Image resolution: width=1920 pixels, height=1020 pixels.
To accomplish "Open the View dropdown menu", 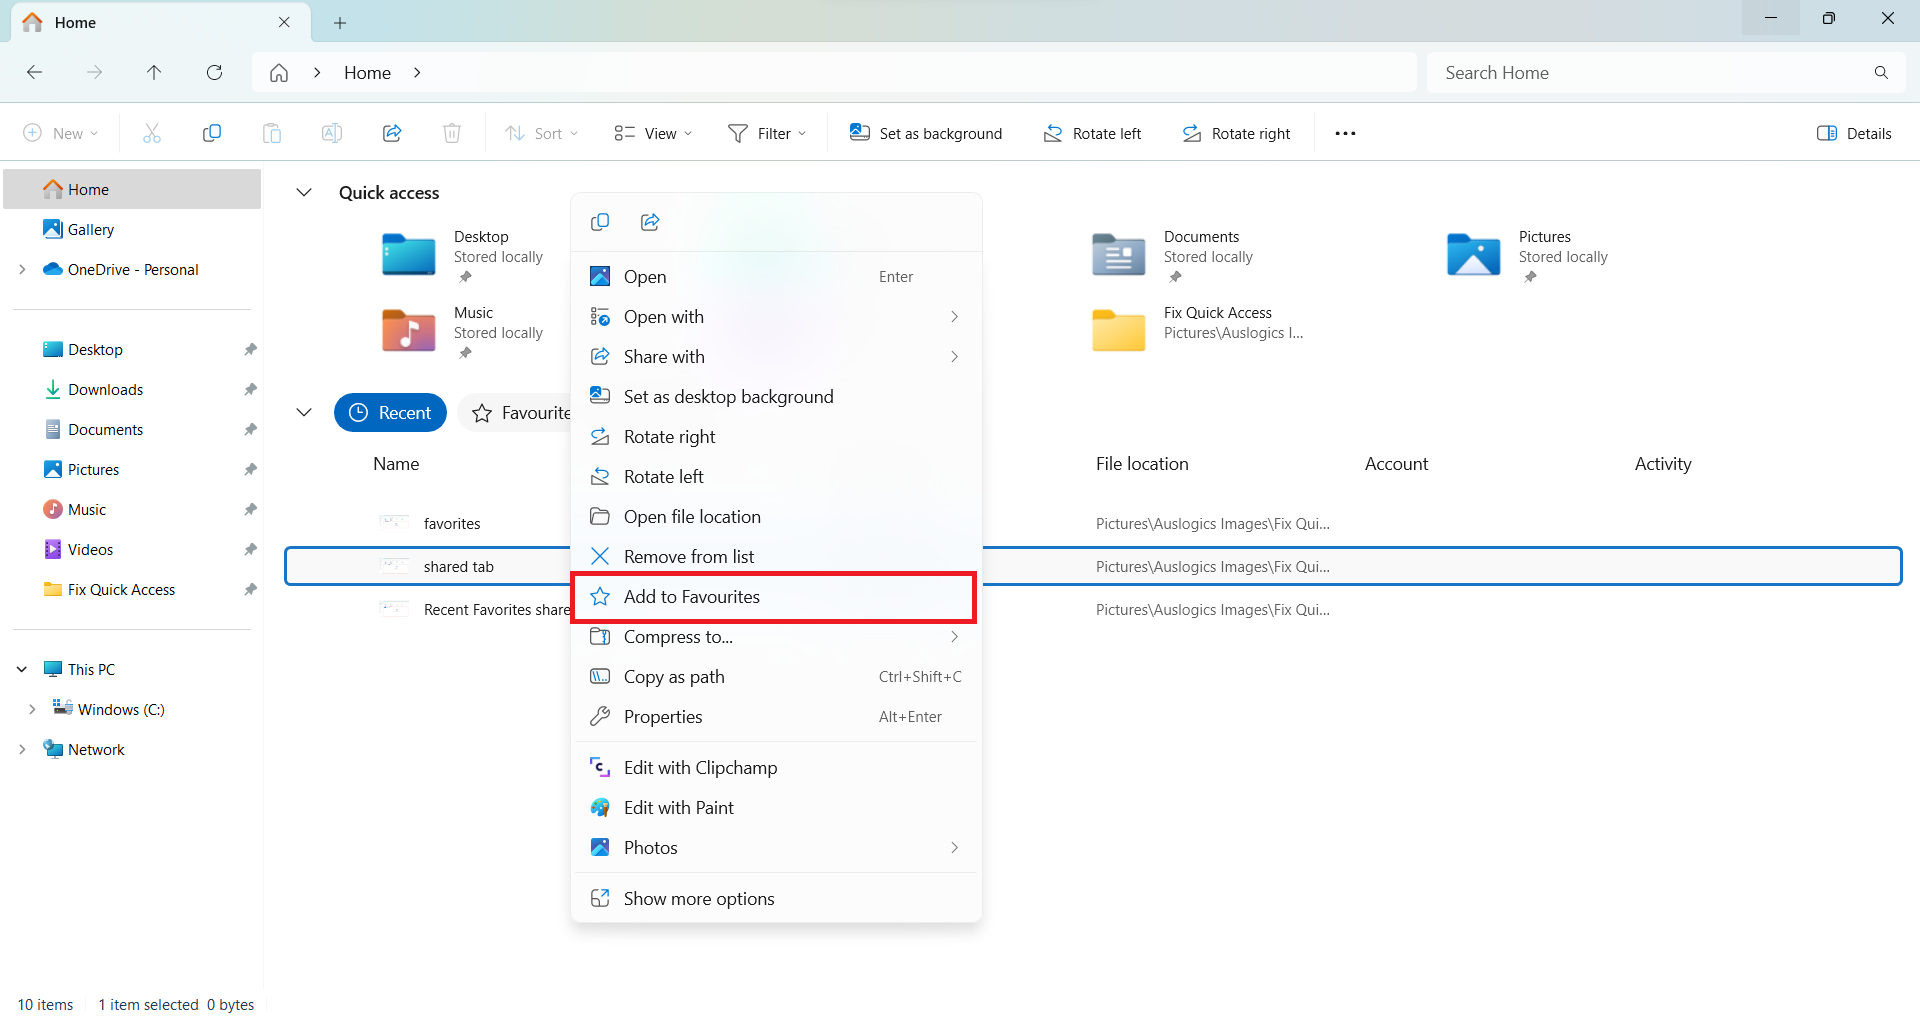I will 653,133.
